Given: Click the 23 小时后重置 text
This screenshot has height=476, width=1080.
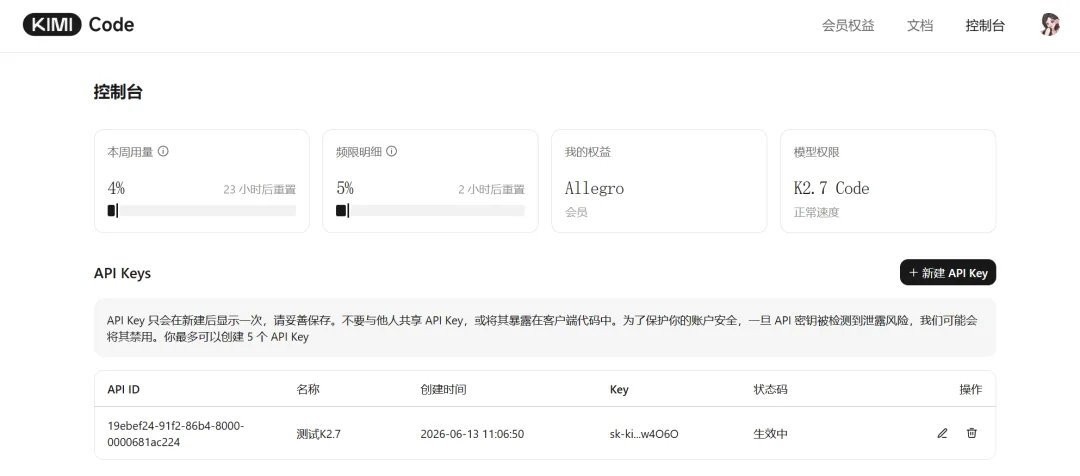Looking at the screenshot, I should pos(260,189).
